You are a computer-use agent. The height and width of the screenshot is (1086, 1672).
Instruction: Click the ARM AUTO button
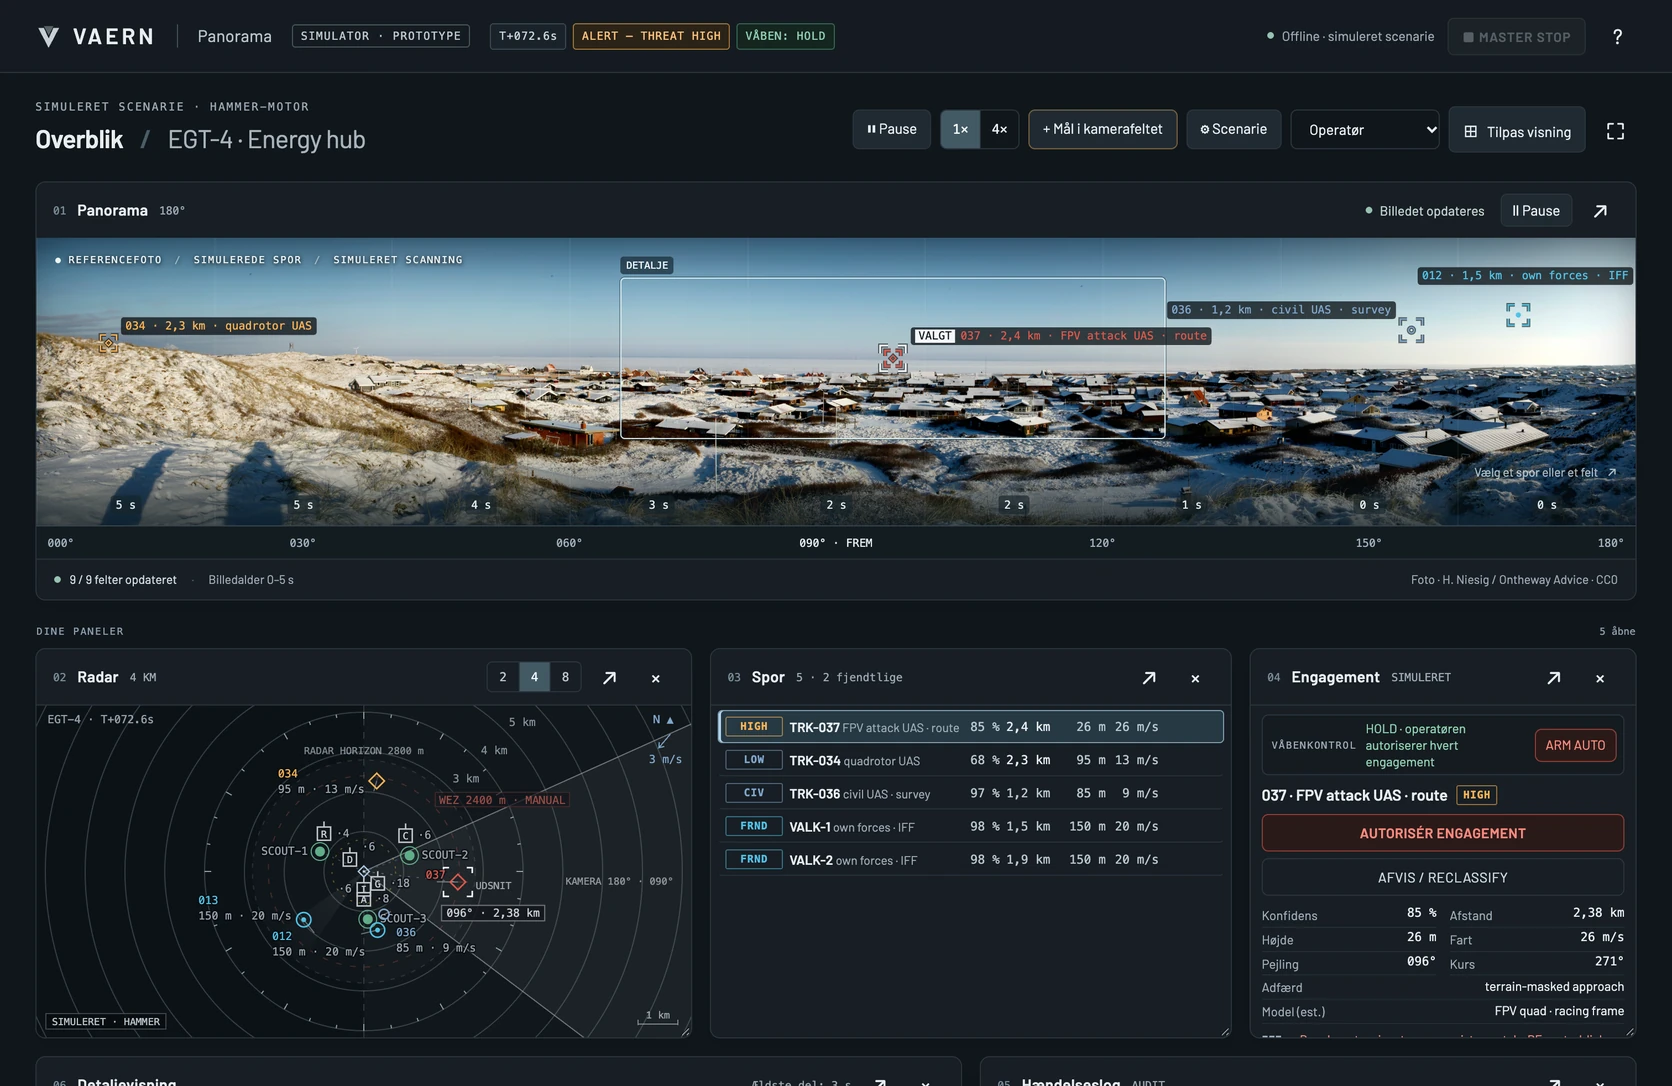pyautogui.click(x=1575, y=745)
